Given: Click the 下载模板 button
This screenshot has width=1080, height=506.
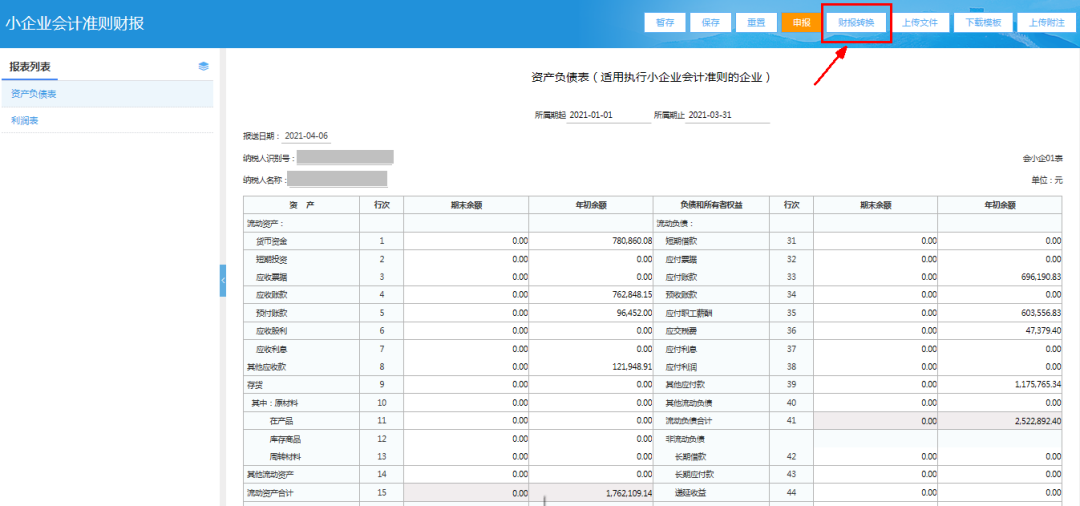Looking at the screenshot, I should (983, 22).
